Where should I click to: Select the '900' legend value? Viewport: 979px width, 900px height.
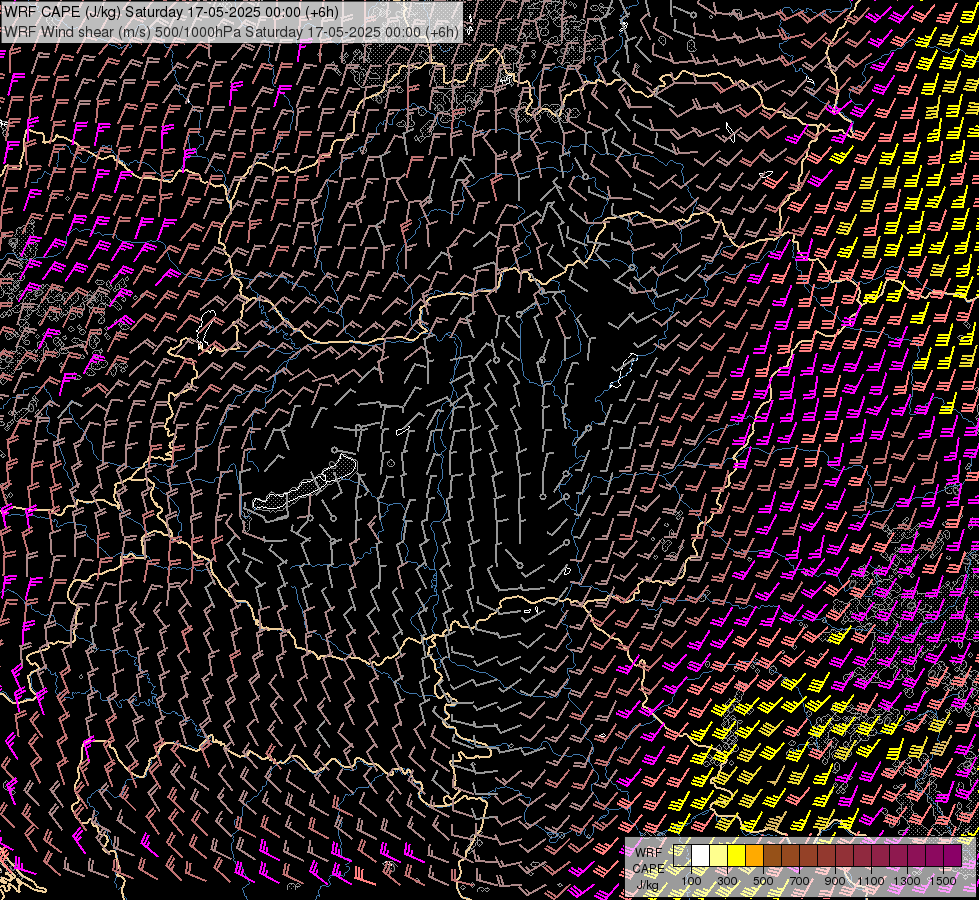coord(835,881)
